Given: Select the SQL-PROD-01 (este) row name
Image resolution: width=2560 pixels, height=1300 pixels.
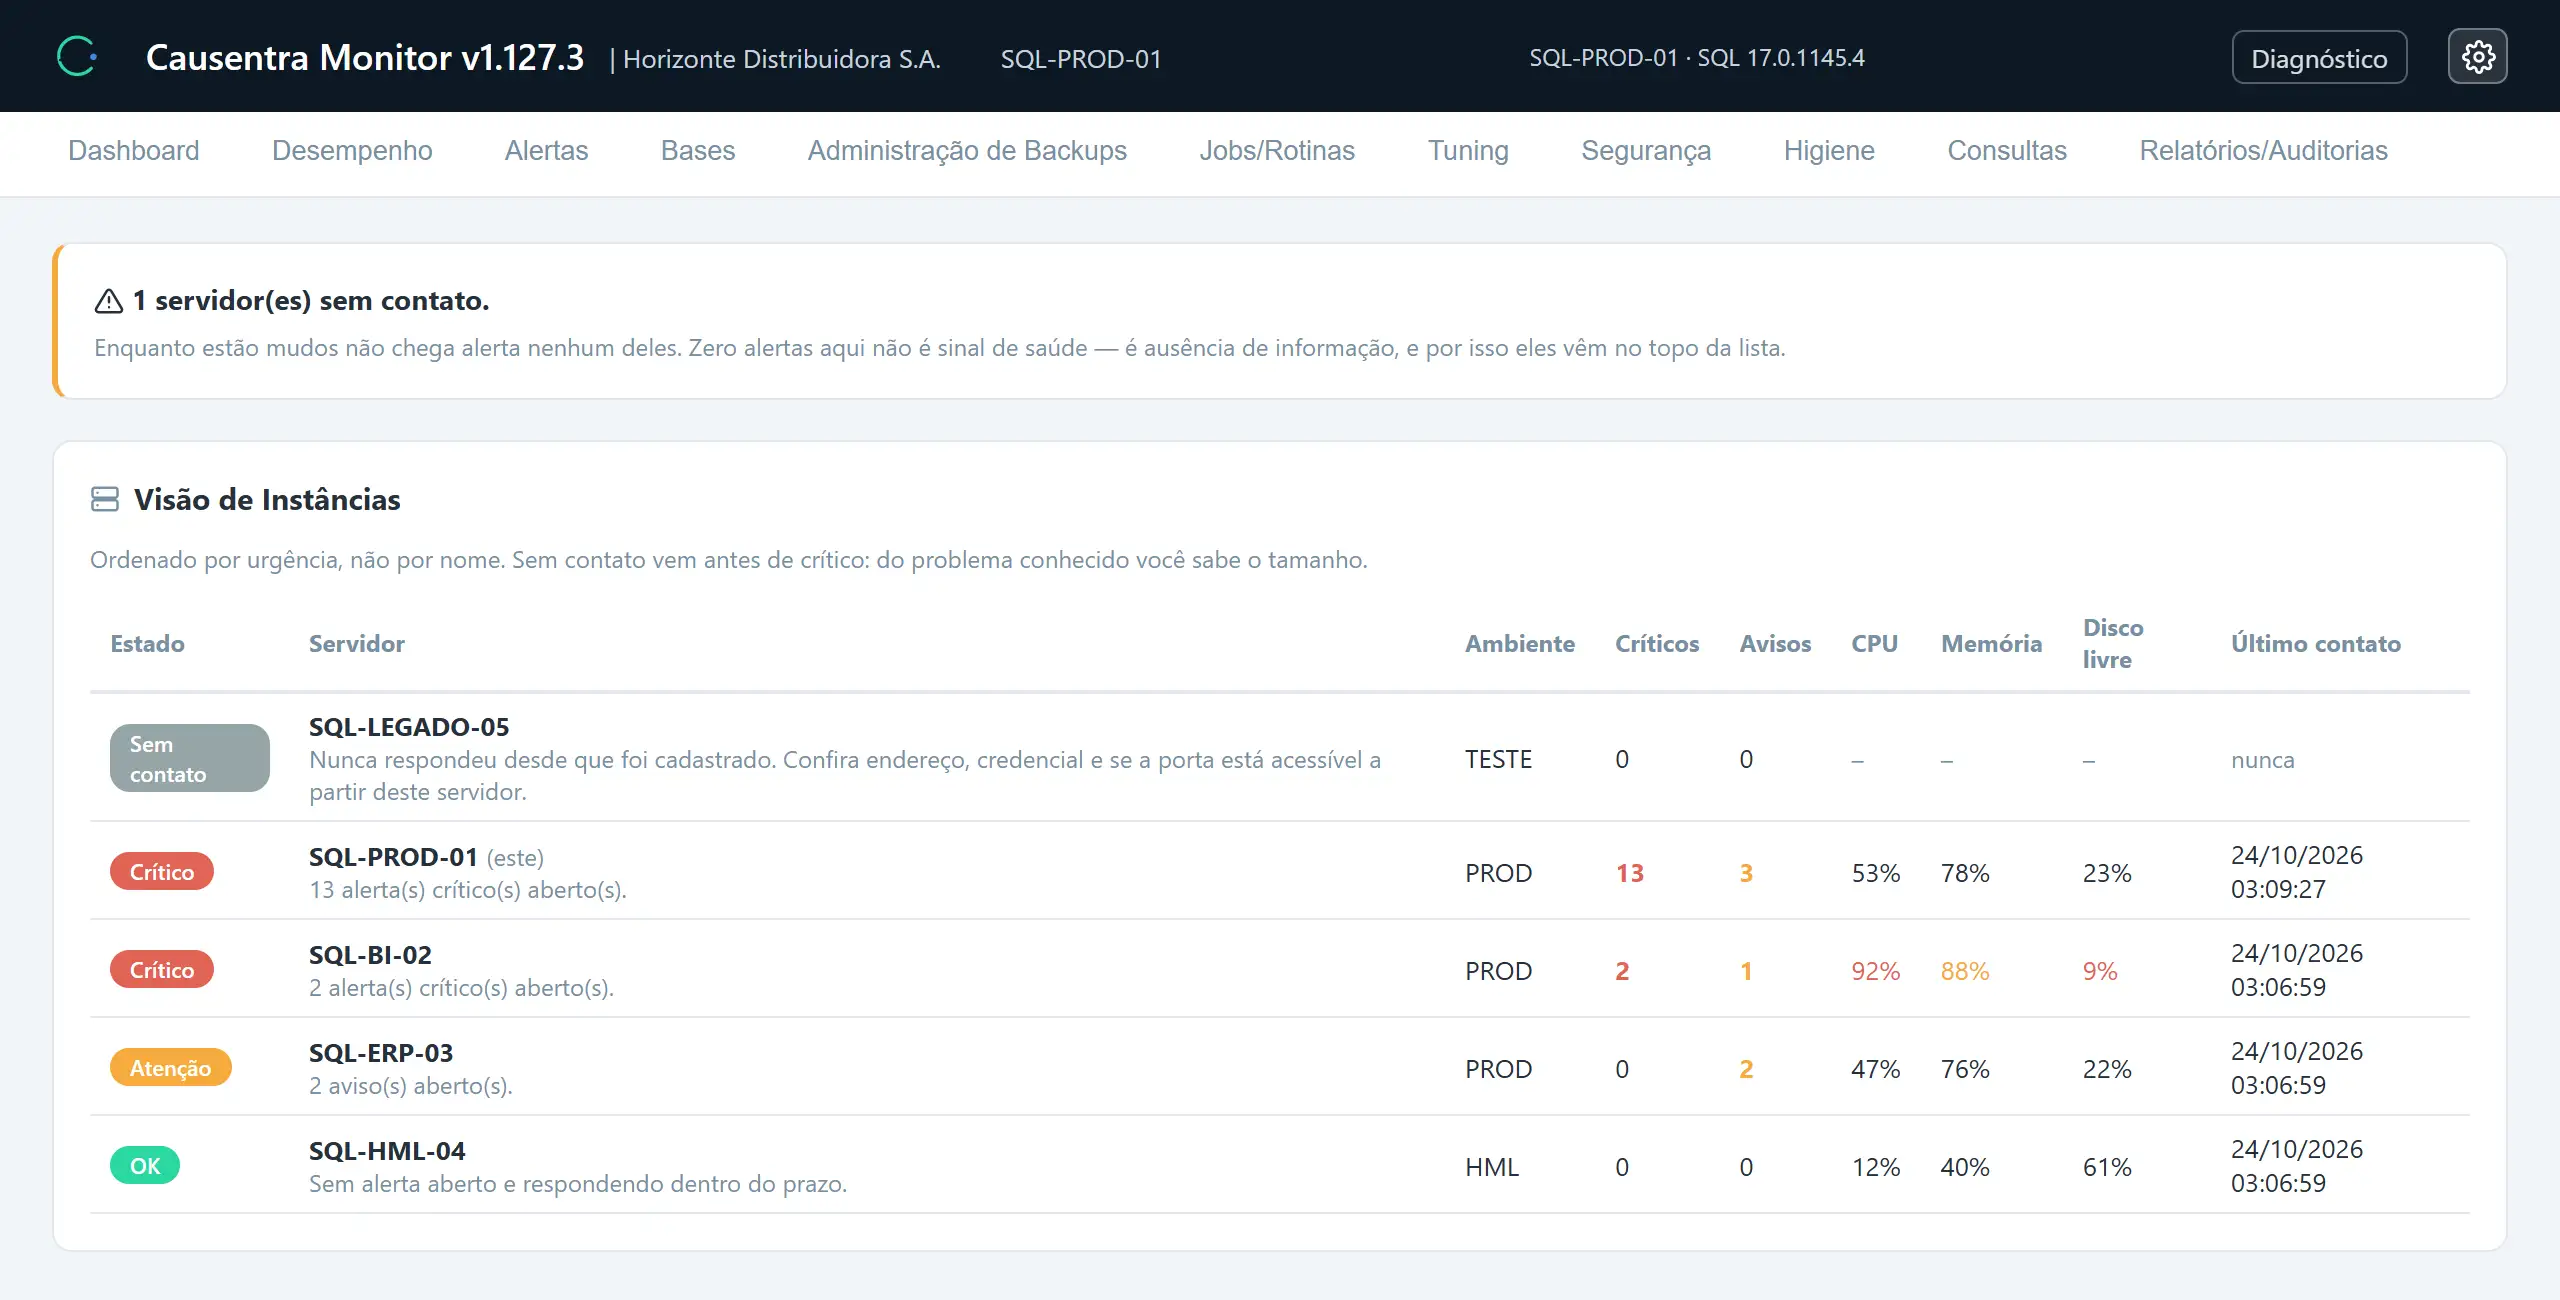Looking at the screenshot, I should (x=426, y=857).
